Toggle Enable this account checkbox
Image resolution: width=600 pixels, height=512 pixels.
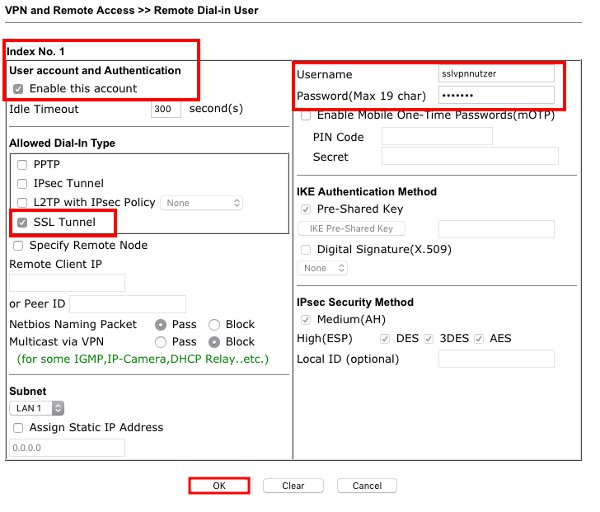tap(18, 89)
